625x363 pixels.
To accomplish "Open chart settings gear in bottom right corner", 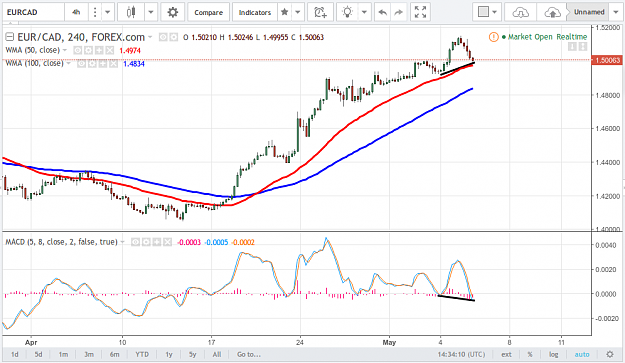I will pyautogui.click(x=609, y=354).
